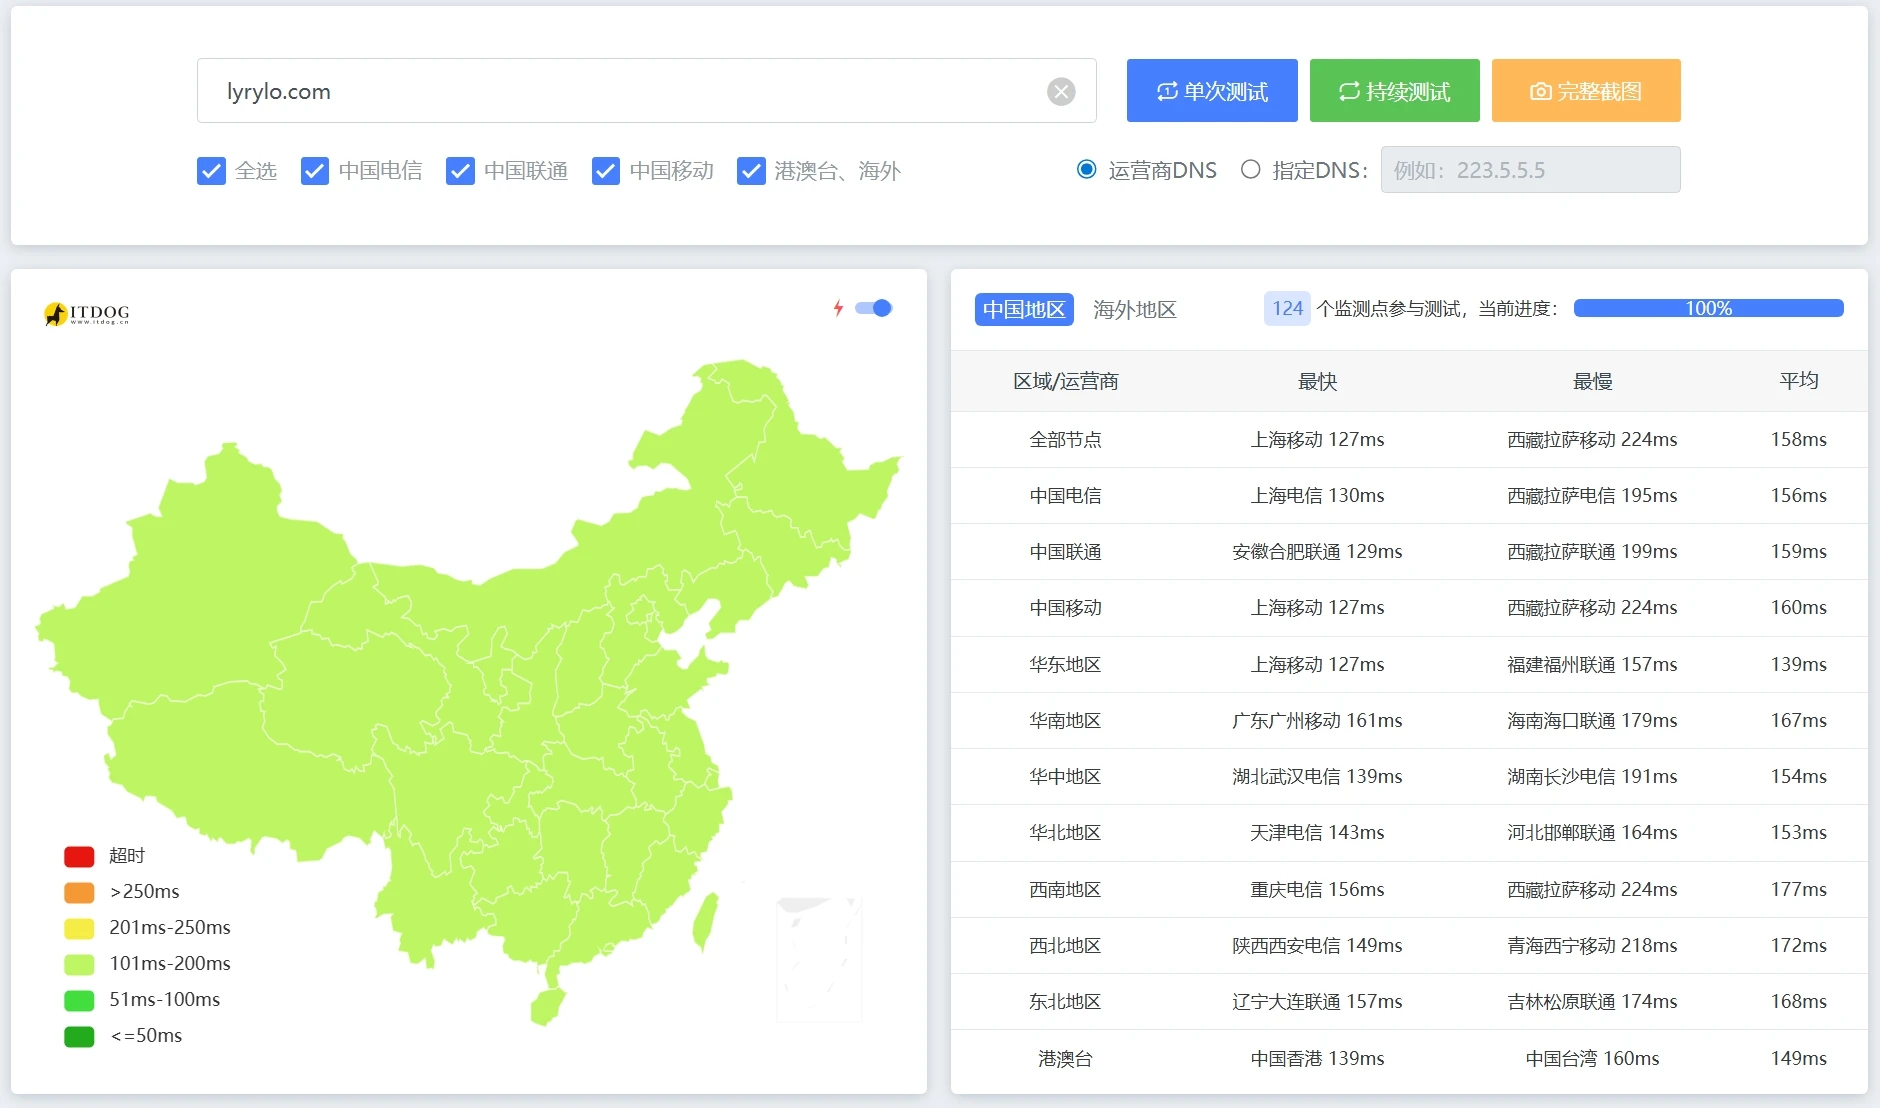Click the red lightning bolt icon
1880x1108 pixels.
coord(838,308)
